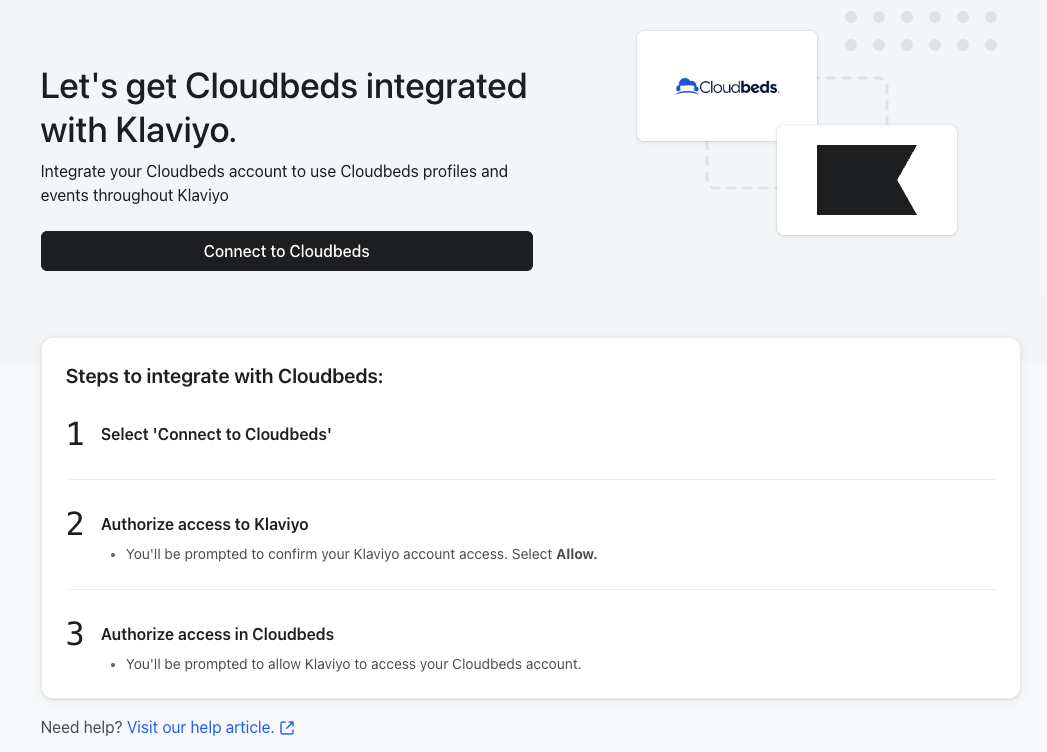This screenshot has height=752, width=1047.
Task: Click the 'Authorize access in Cloudbeds' step title
Action: click(217, 634)
